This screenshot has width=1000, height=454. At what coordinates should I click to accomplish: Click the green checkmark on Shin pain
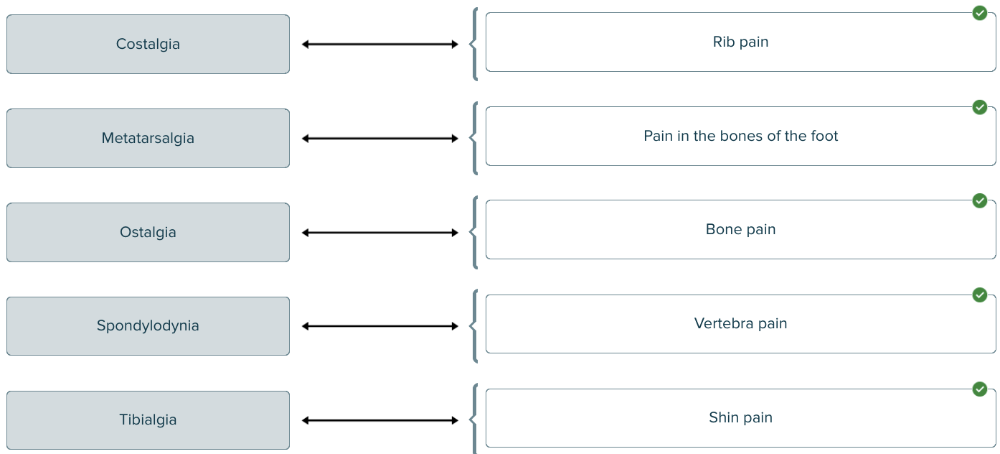click(x=980, y=389)
